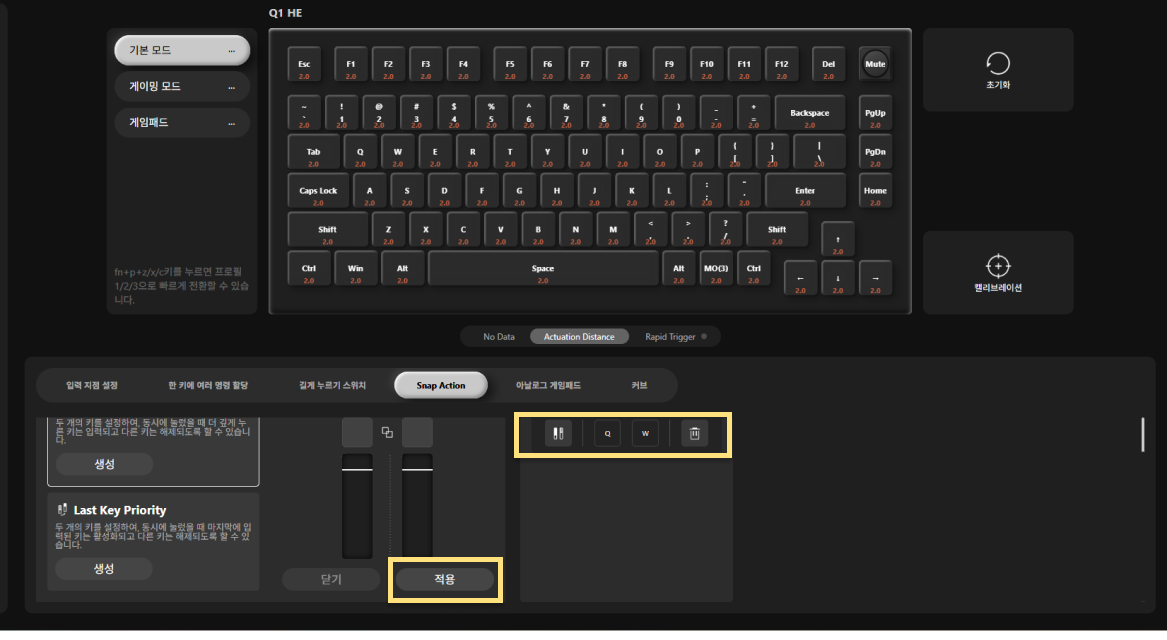Image resolution: width=1167 pixels, height=640 pixels.
Task: Click the 적용 apply button
Action: [444, 579]
